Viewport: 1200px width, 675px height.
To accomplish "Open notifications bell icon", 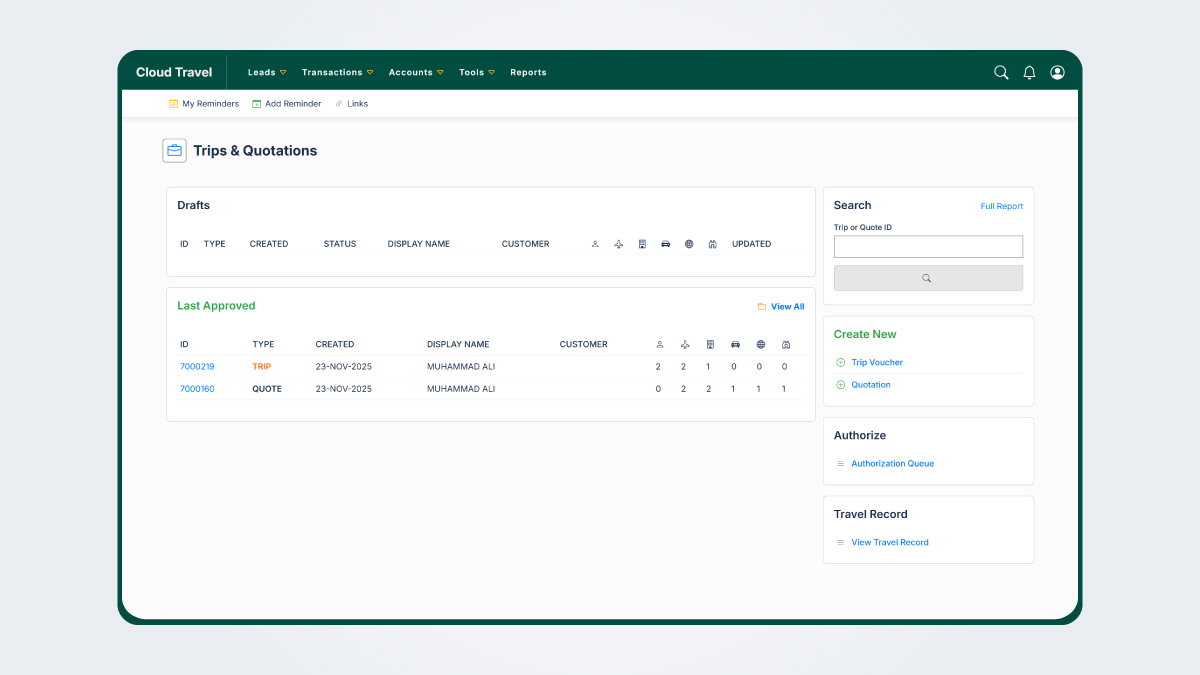I will click(x=1029, y=73).
